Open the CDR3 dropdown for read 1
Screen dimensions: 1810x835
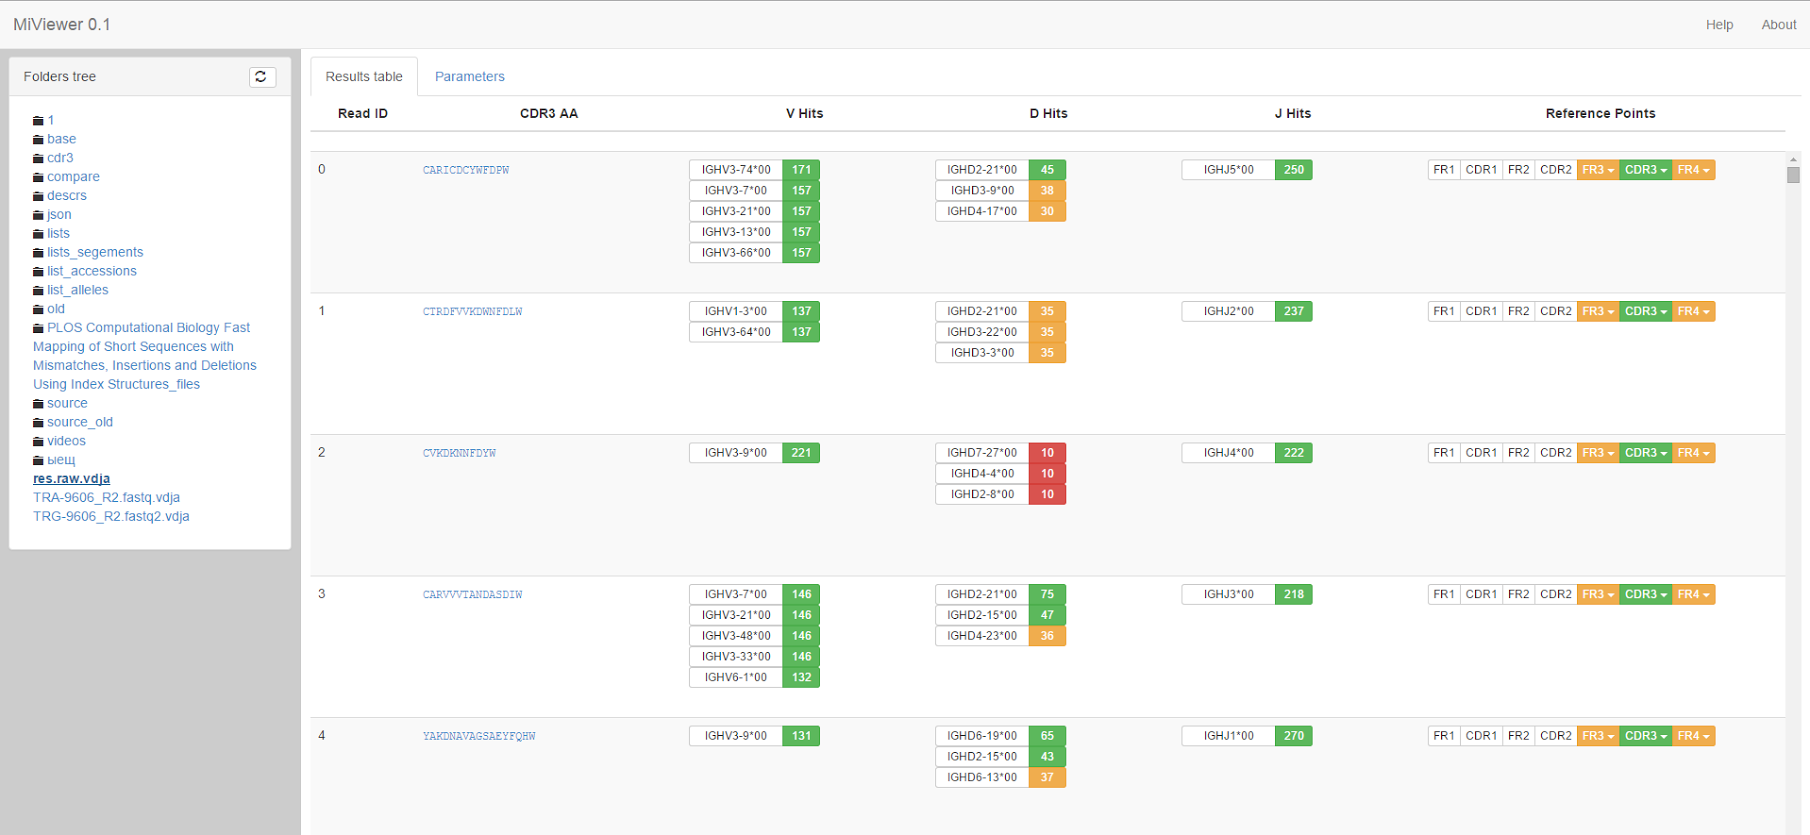pos(1645,312)
